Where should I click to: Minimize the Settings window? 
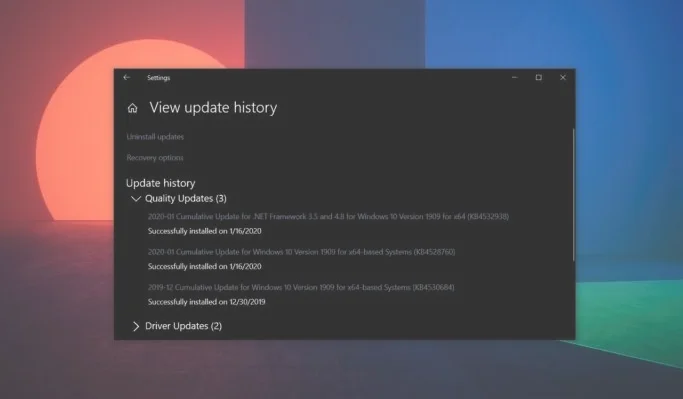point(514,78)
